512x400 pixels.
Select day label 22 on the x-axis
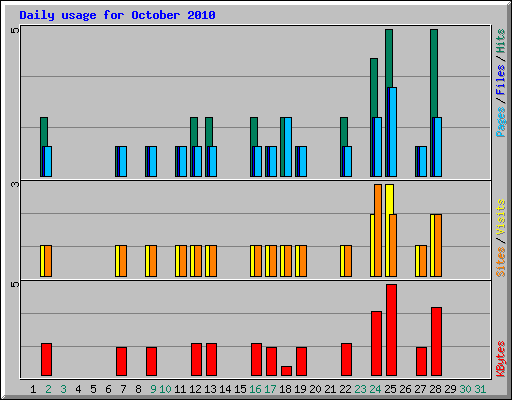pos(345,389)
